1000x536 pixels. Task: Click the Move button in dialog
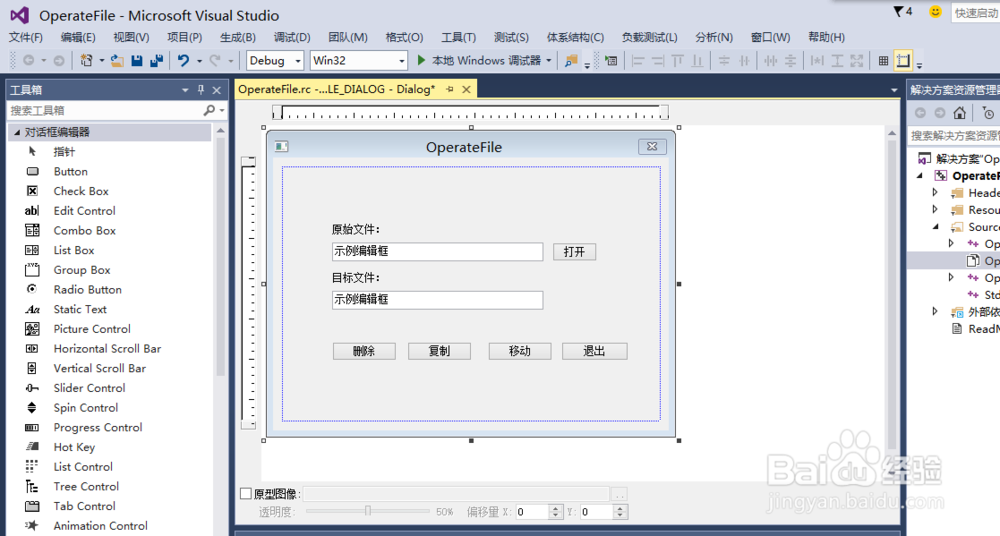click(520, 352)
